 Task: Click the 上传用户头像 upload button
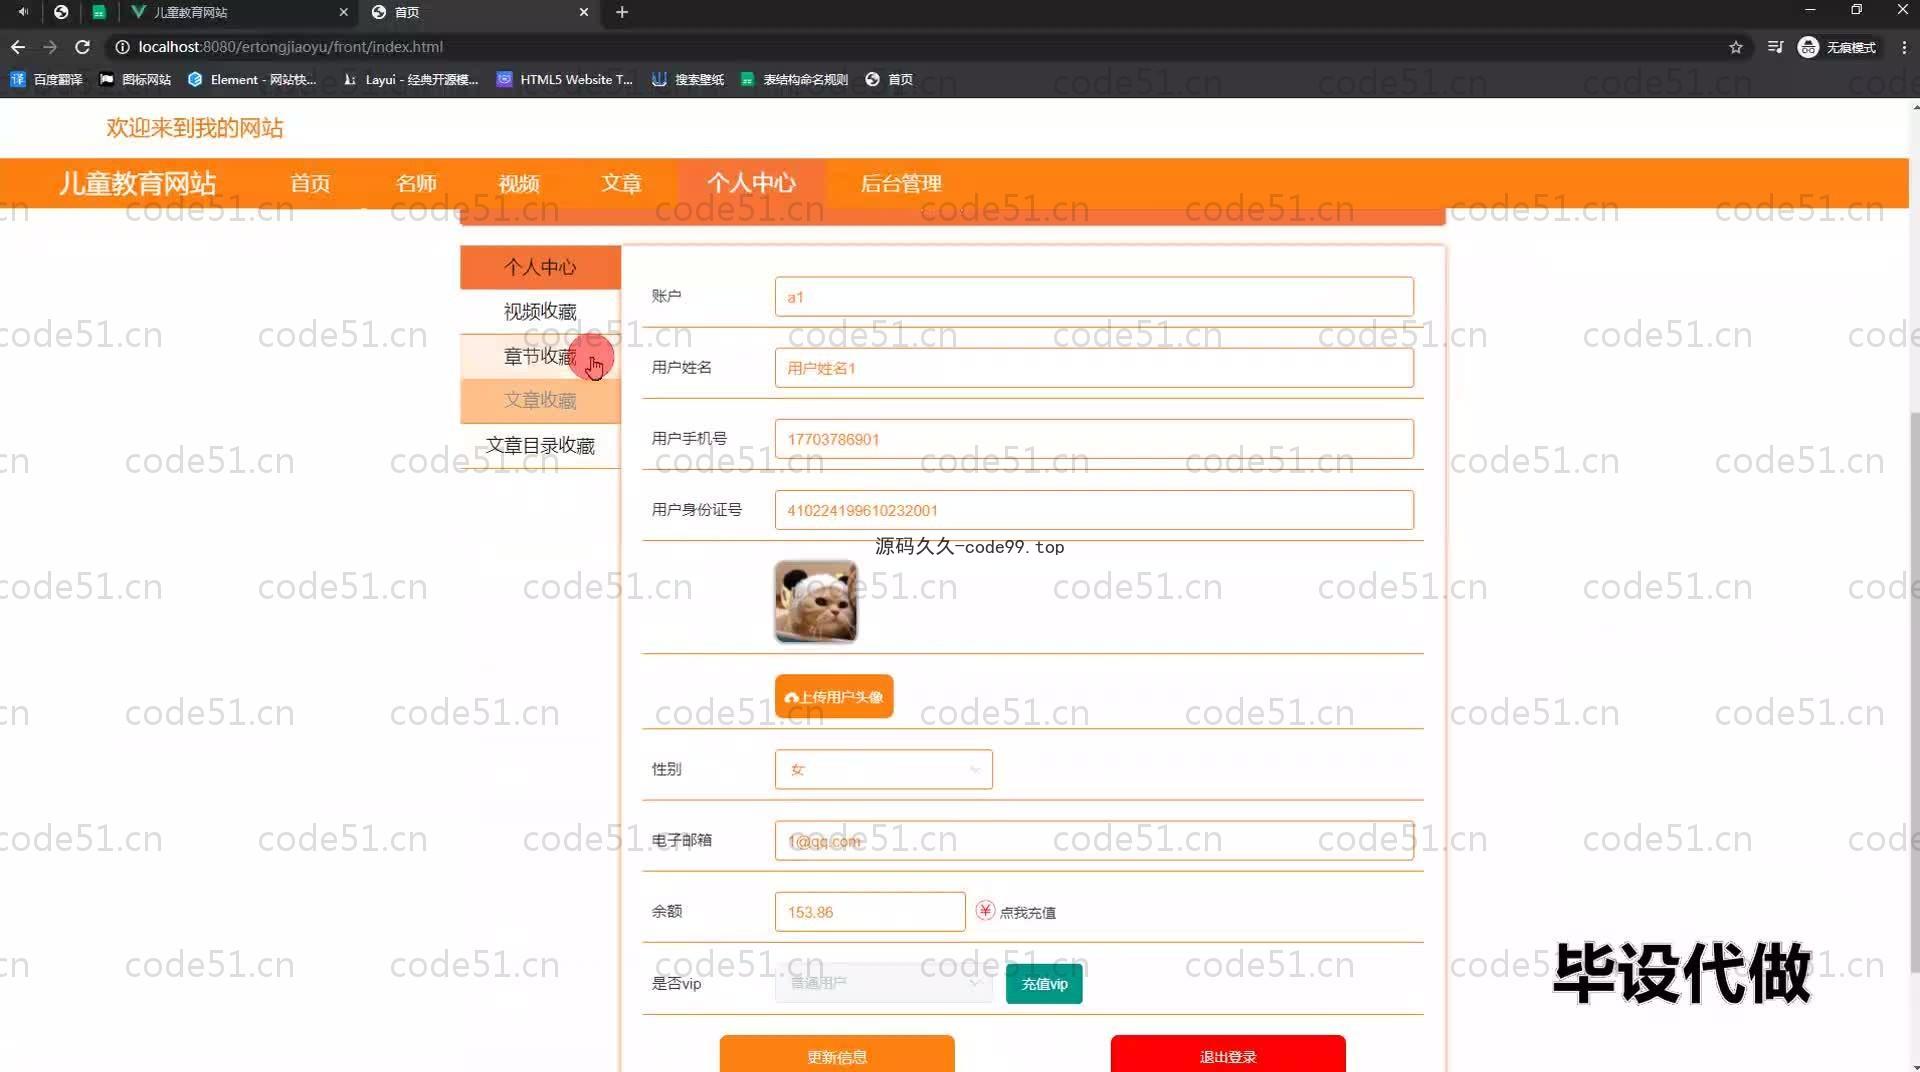point(834,696)
